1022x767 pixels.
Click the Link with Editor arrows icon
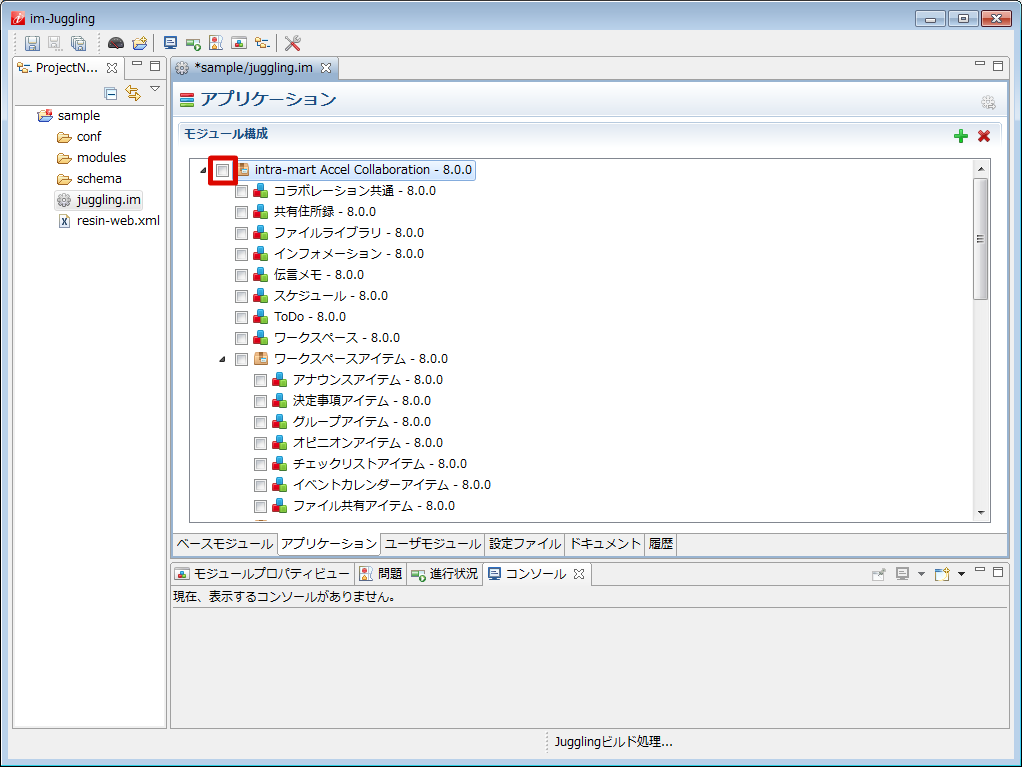point(133,93)
